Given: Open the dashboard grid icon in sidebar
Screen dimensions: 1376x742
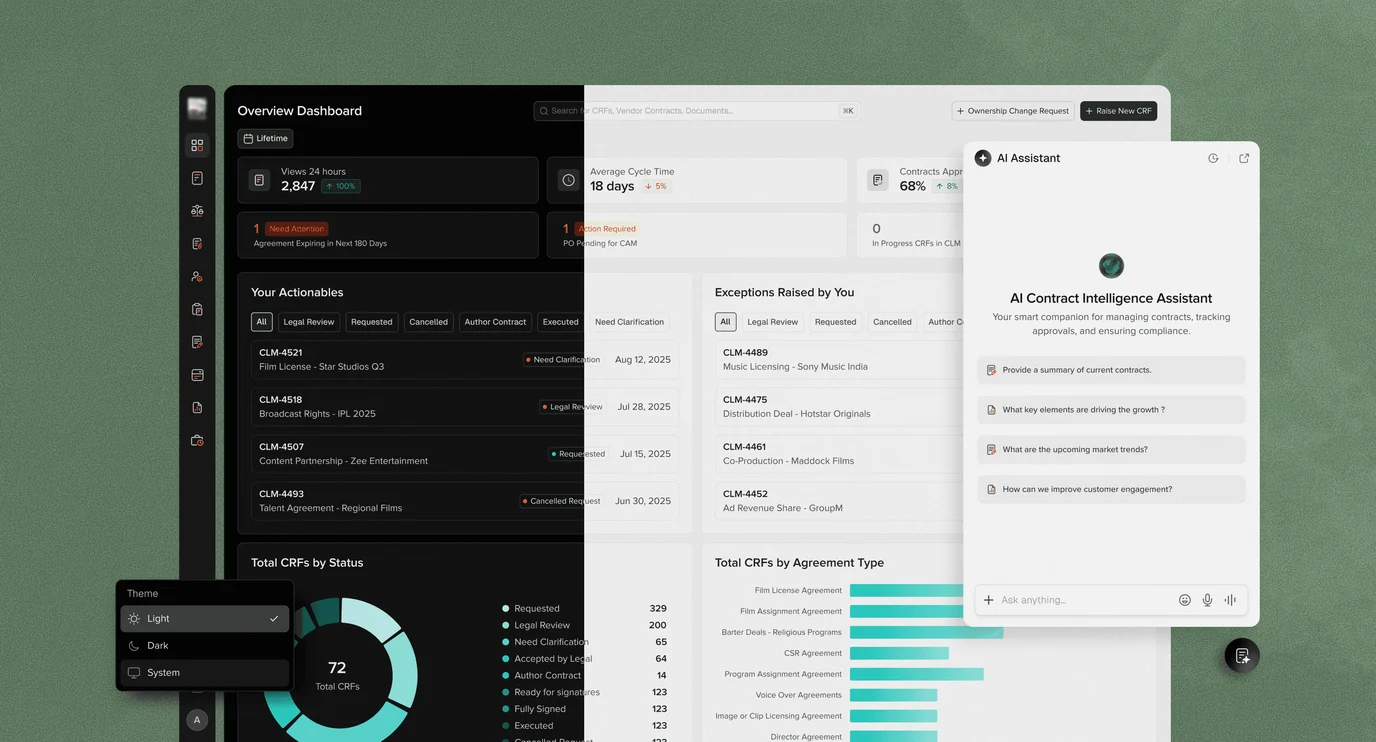Looking at the screenshot, I should (197, 145).
